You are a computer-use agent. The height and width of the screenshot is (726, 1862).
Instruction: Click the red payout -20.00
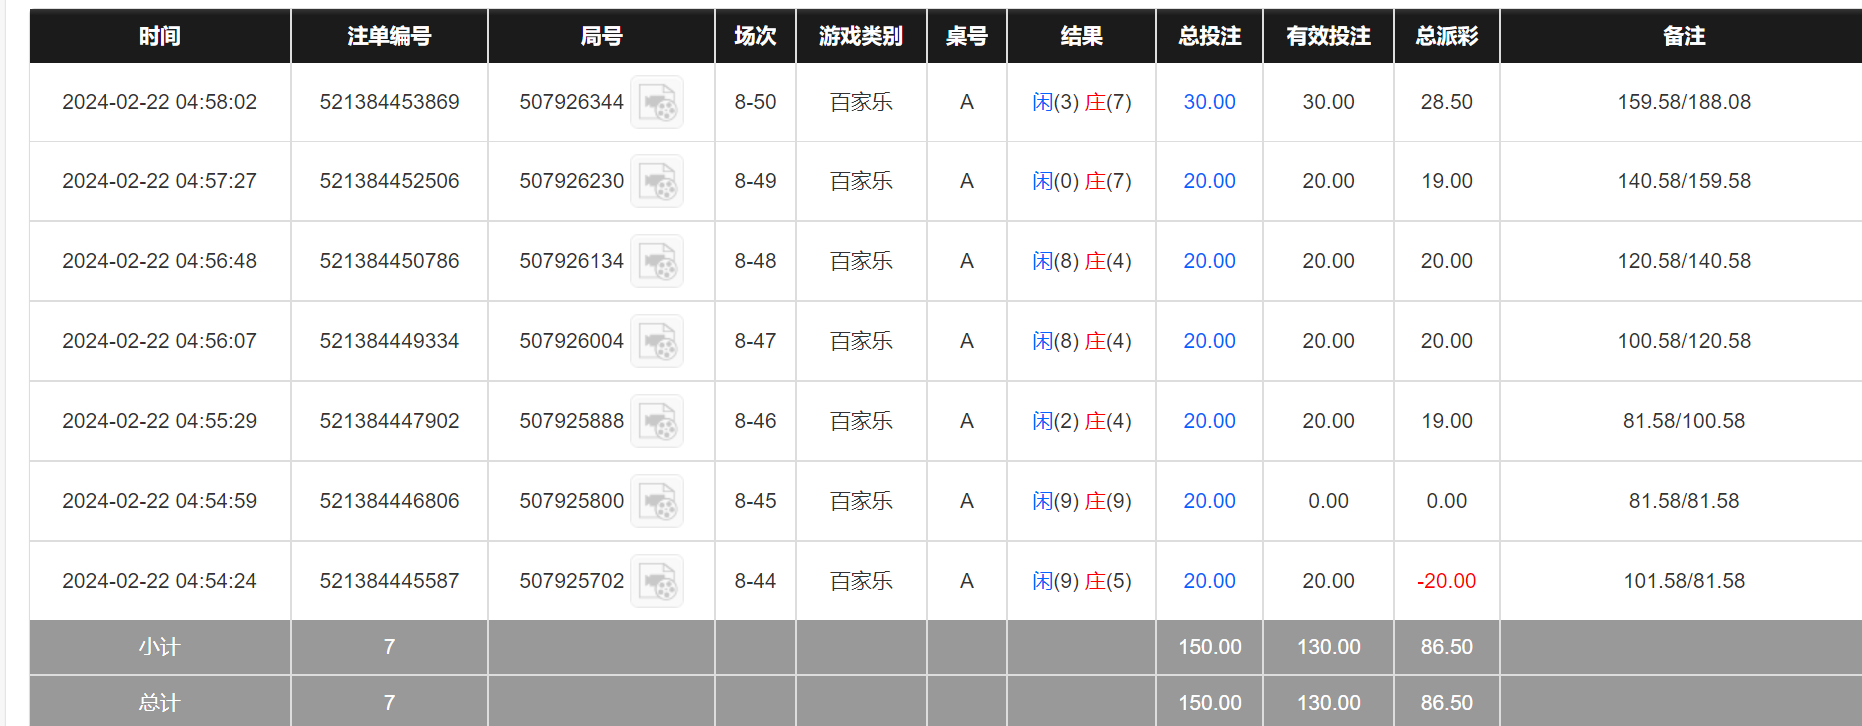click(x=1446, y=581)
